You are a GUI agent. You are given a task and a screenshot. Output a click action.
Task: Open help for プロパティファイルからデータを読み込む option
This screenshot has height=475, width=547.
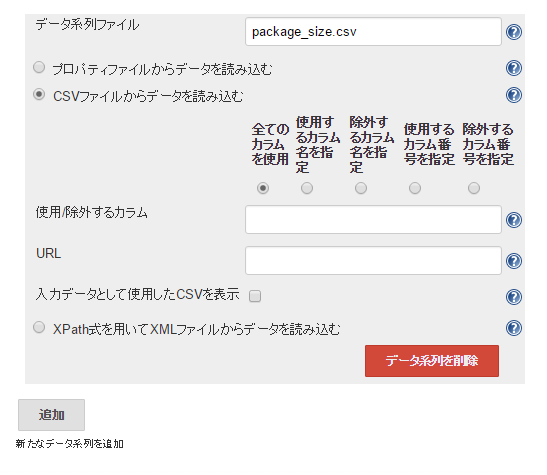tap(514, 68)
